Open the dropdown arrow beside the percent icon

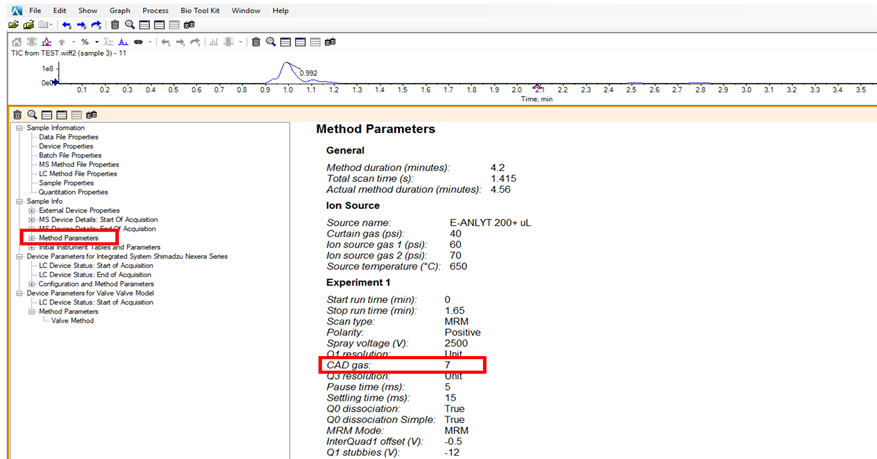[97, 42]
